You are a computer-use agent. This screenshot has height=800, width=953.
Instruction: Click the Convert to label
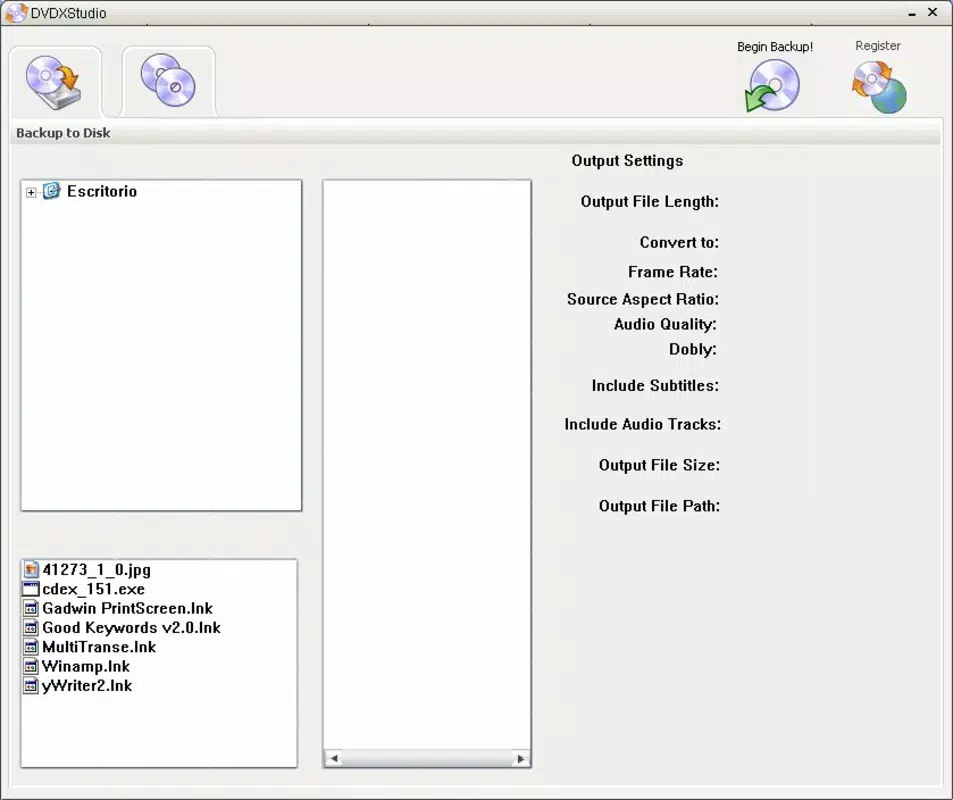pyautogui.click(x=679, y=243)
